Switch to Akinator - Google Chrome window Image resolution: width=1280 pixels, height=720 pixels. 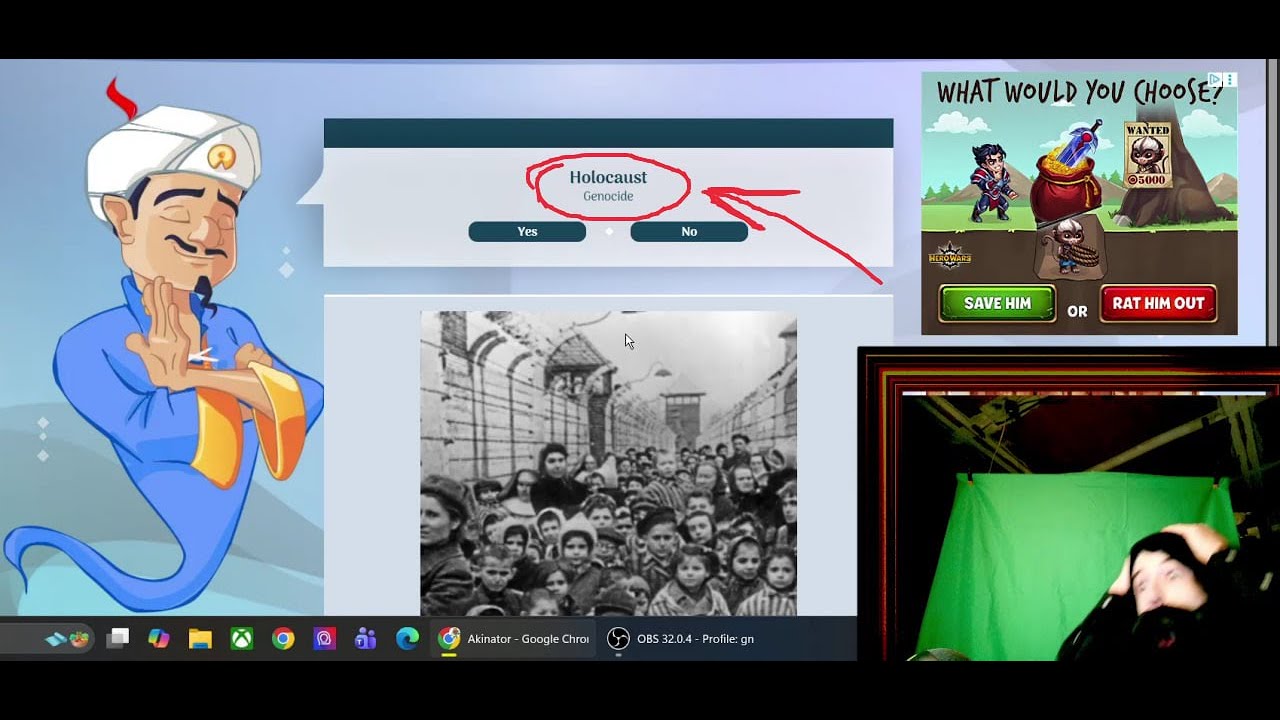pyautogui.click(x=514, y=638)
